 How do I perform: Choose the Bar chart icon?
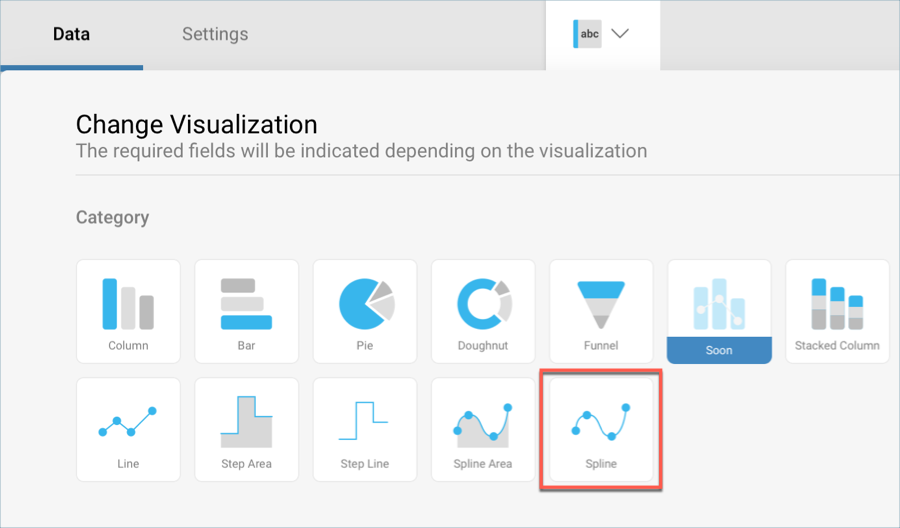246,311
